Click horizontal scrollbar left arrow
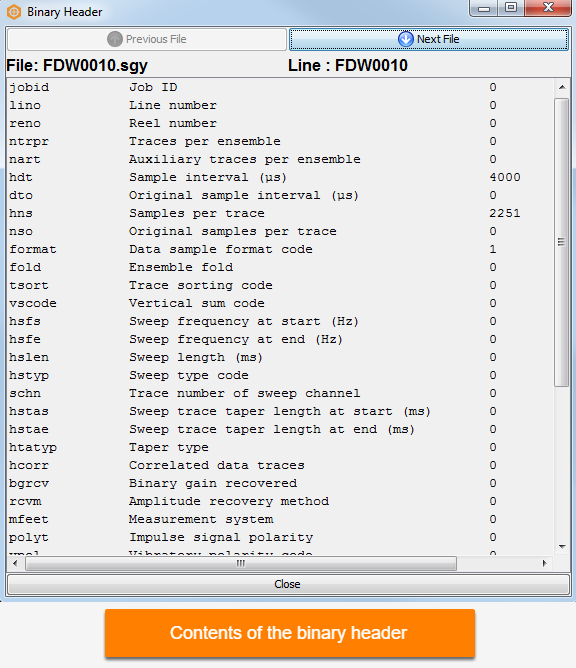Viewport: 576px width, 668px height. (15, 563)
